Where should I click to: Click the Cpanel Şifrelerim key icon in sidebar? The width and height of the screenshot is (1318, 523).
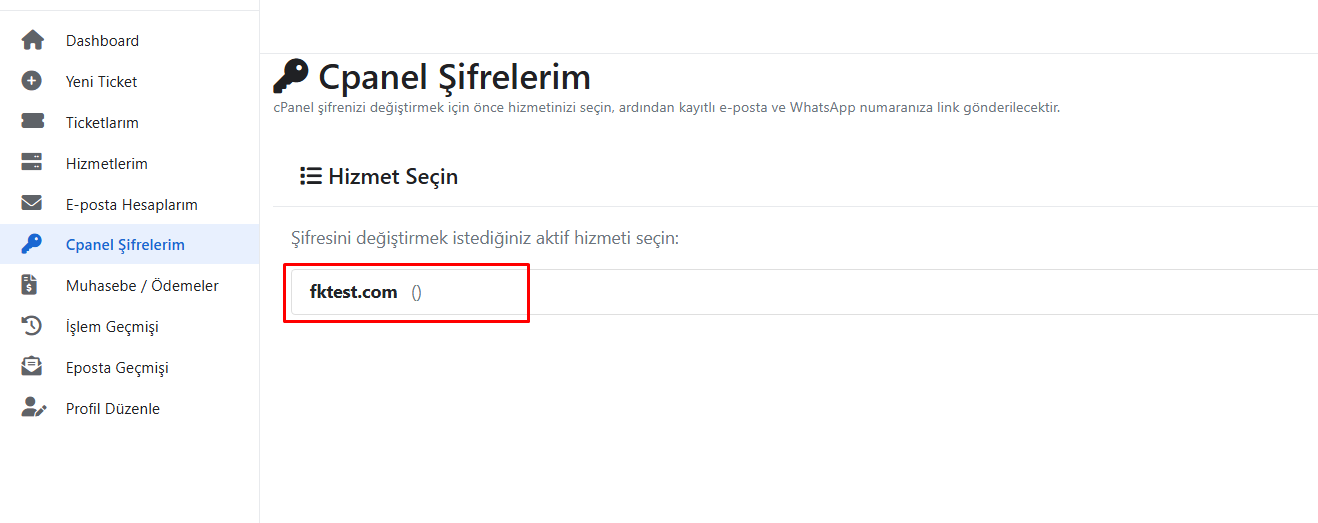[32, 244]
